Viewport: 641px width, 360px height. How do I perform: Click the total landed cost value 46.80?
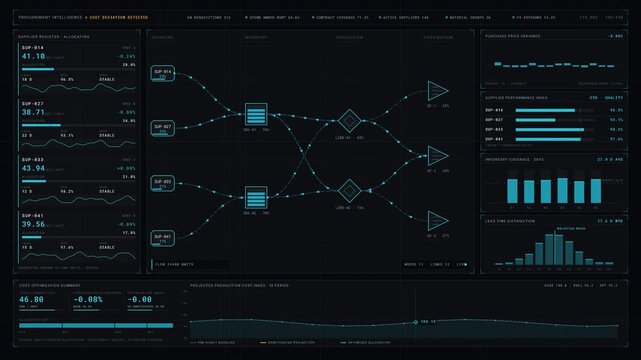click(31, 300)
